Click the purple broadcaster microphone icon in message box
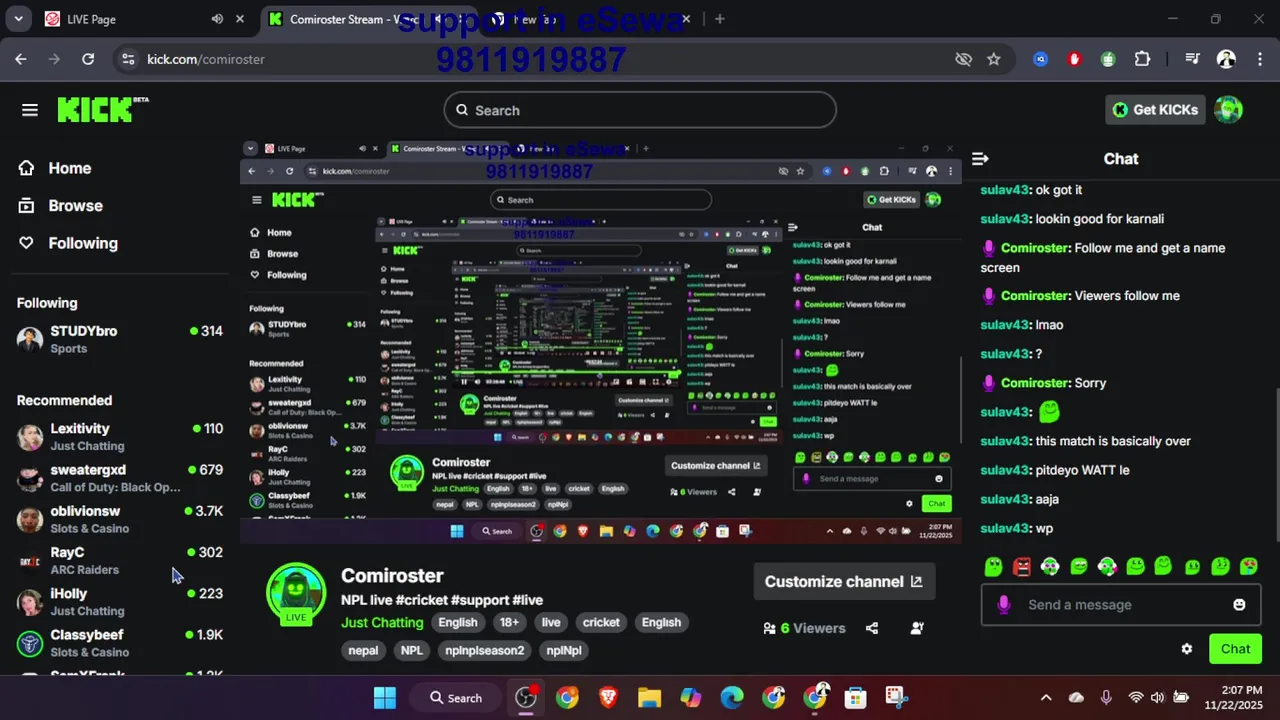Screen dimensions: 1280x720 click(x=1004, y=605)
